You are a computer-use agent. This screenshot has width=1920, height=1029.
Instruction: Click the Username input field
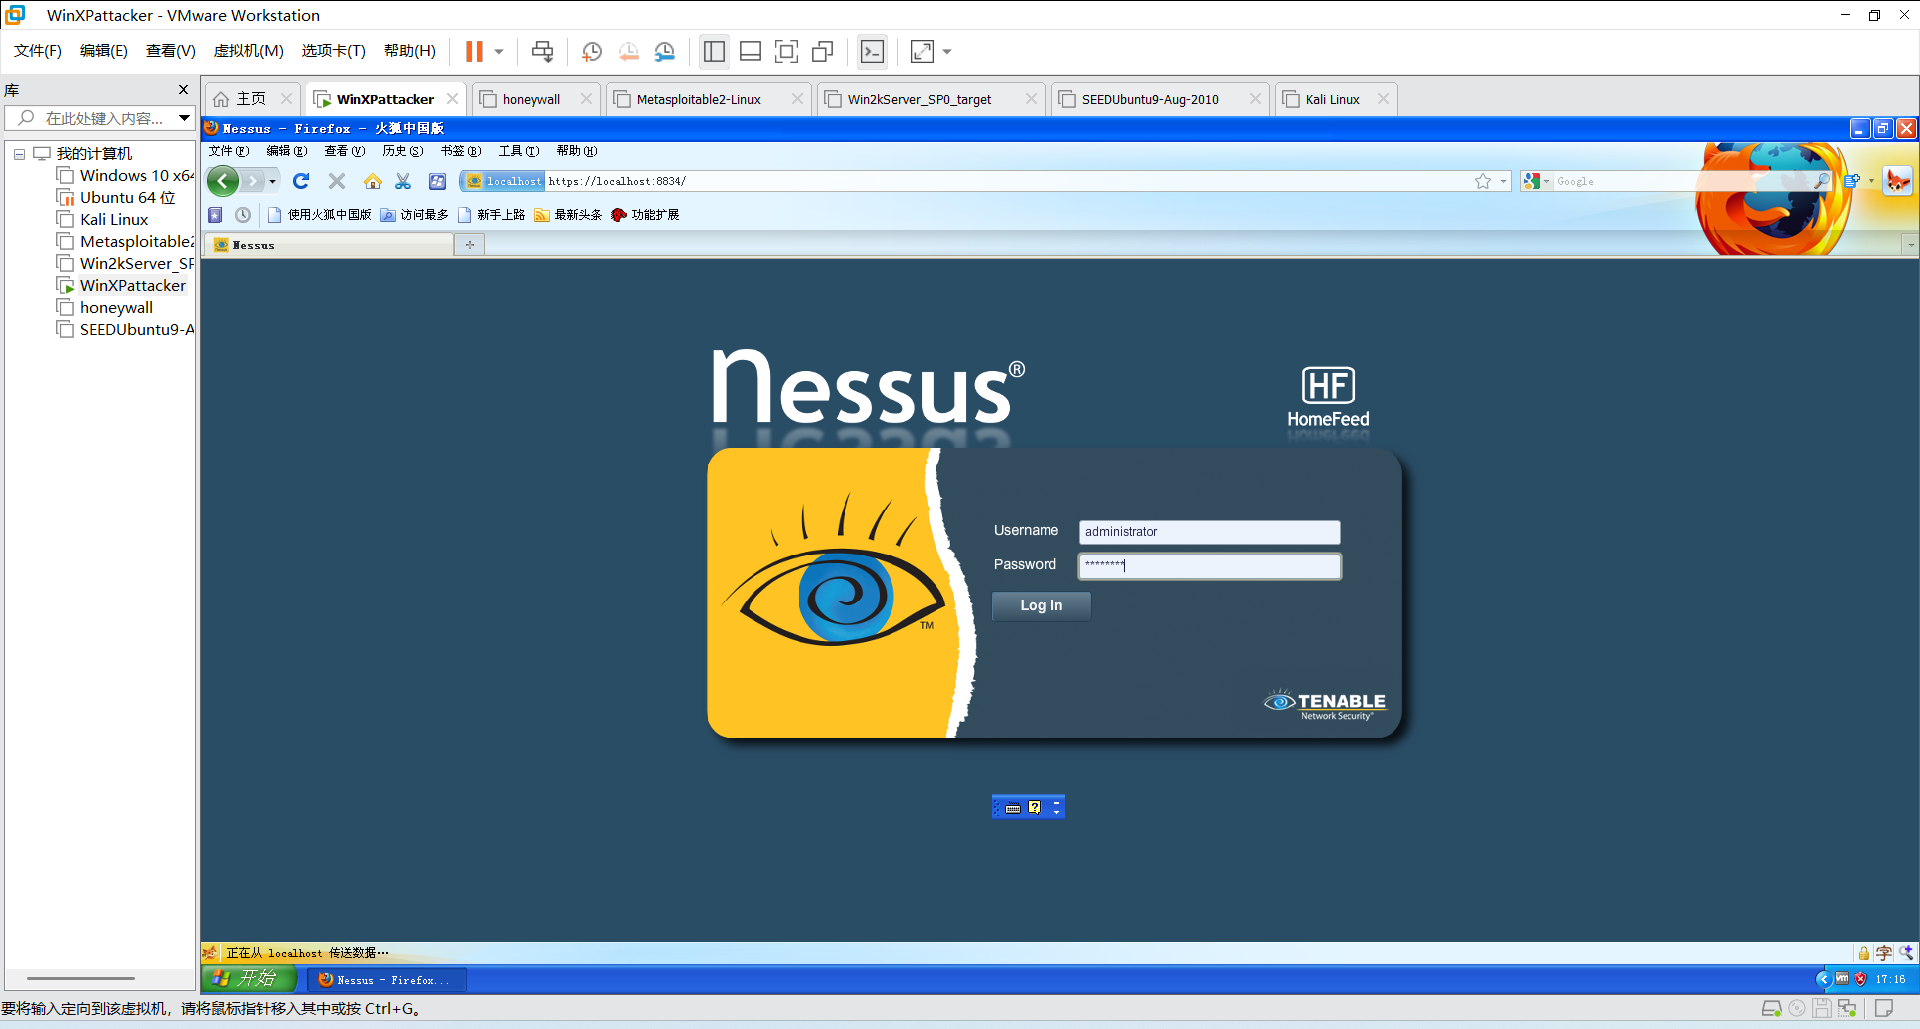(x=1209, y=532)
